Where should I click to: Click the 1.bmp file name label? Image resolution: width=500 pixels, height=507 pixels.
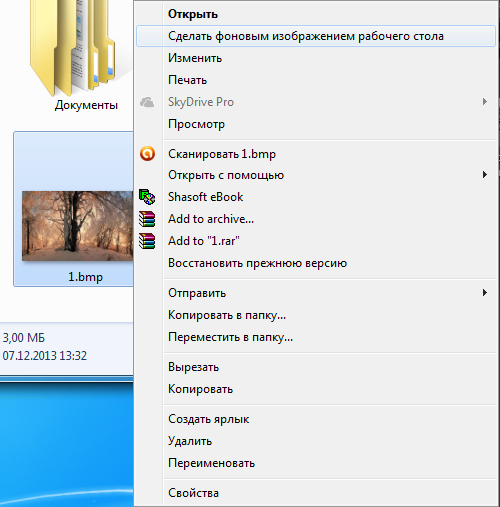coord(85,277)
